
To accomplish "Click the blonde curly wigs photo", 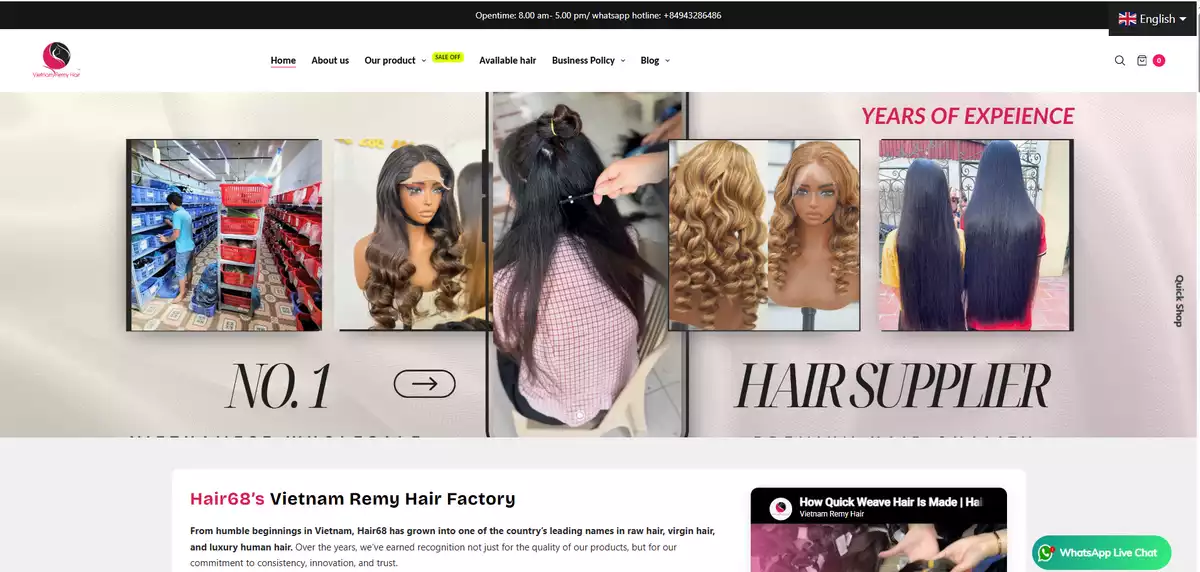I will click(x=764, y=235).
